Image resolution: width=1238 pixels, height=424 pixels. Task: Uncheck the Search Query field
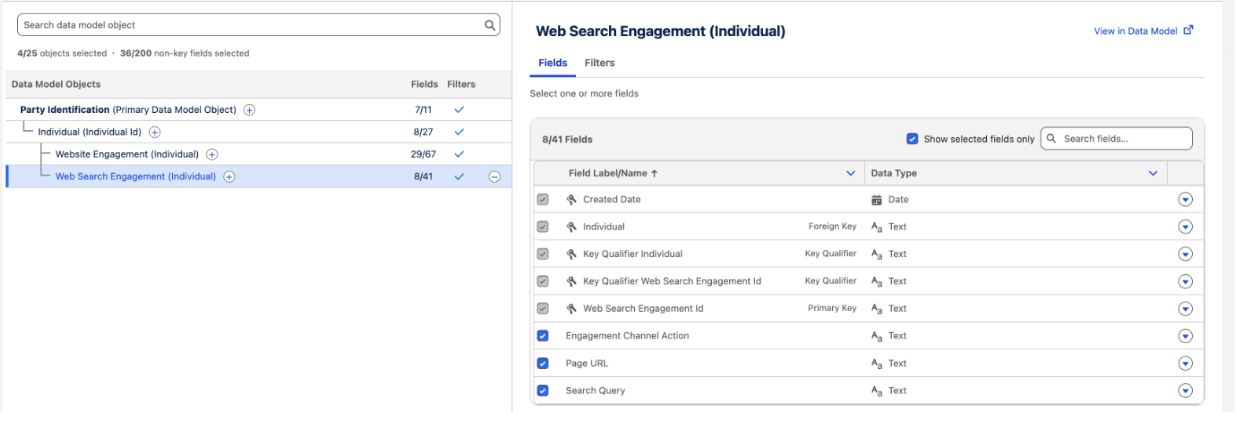(x=543, y=390)
